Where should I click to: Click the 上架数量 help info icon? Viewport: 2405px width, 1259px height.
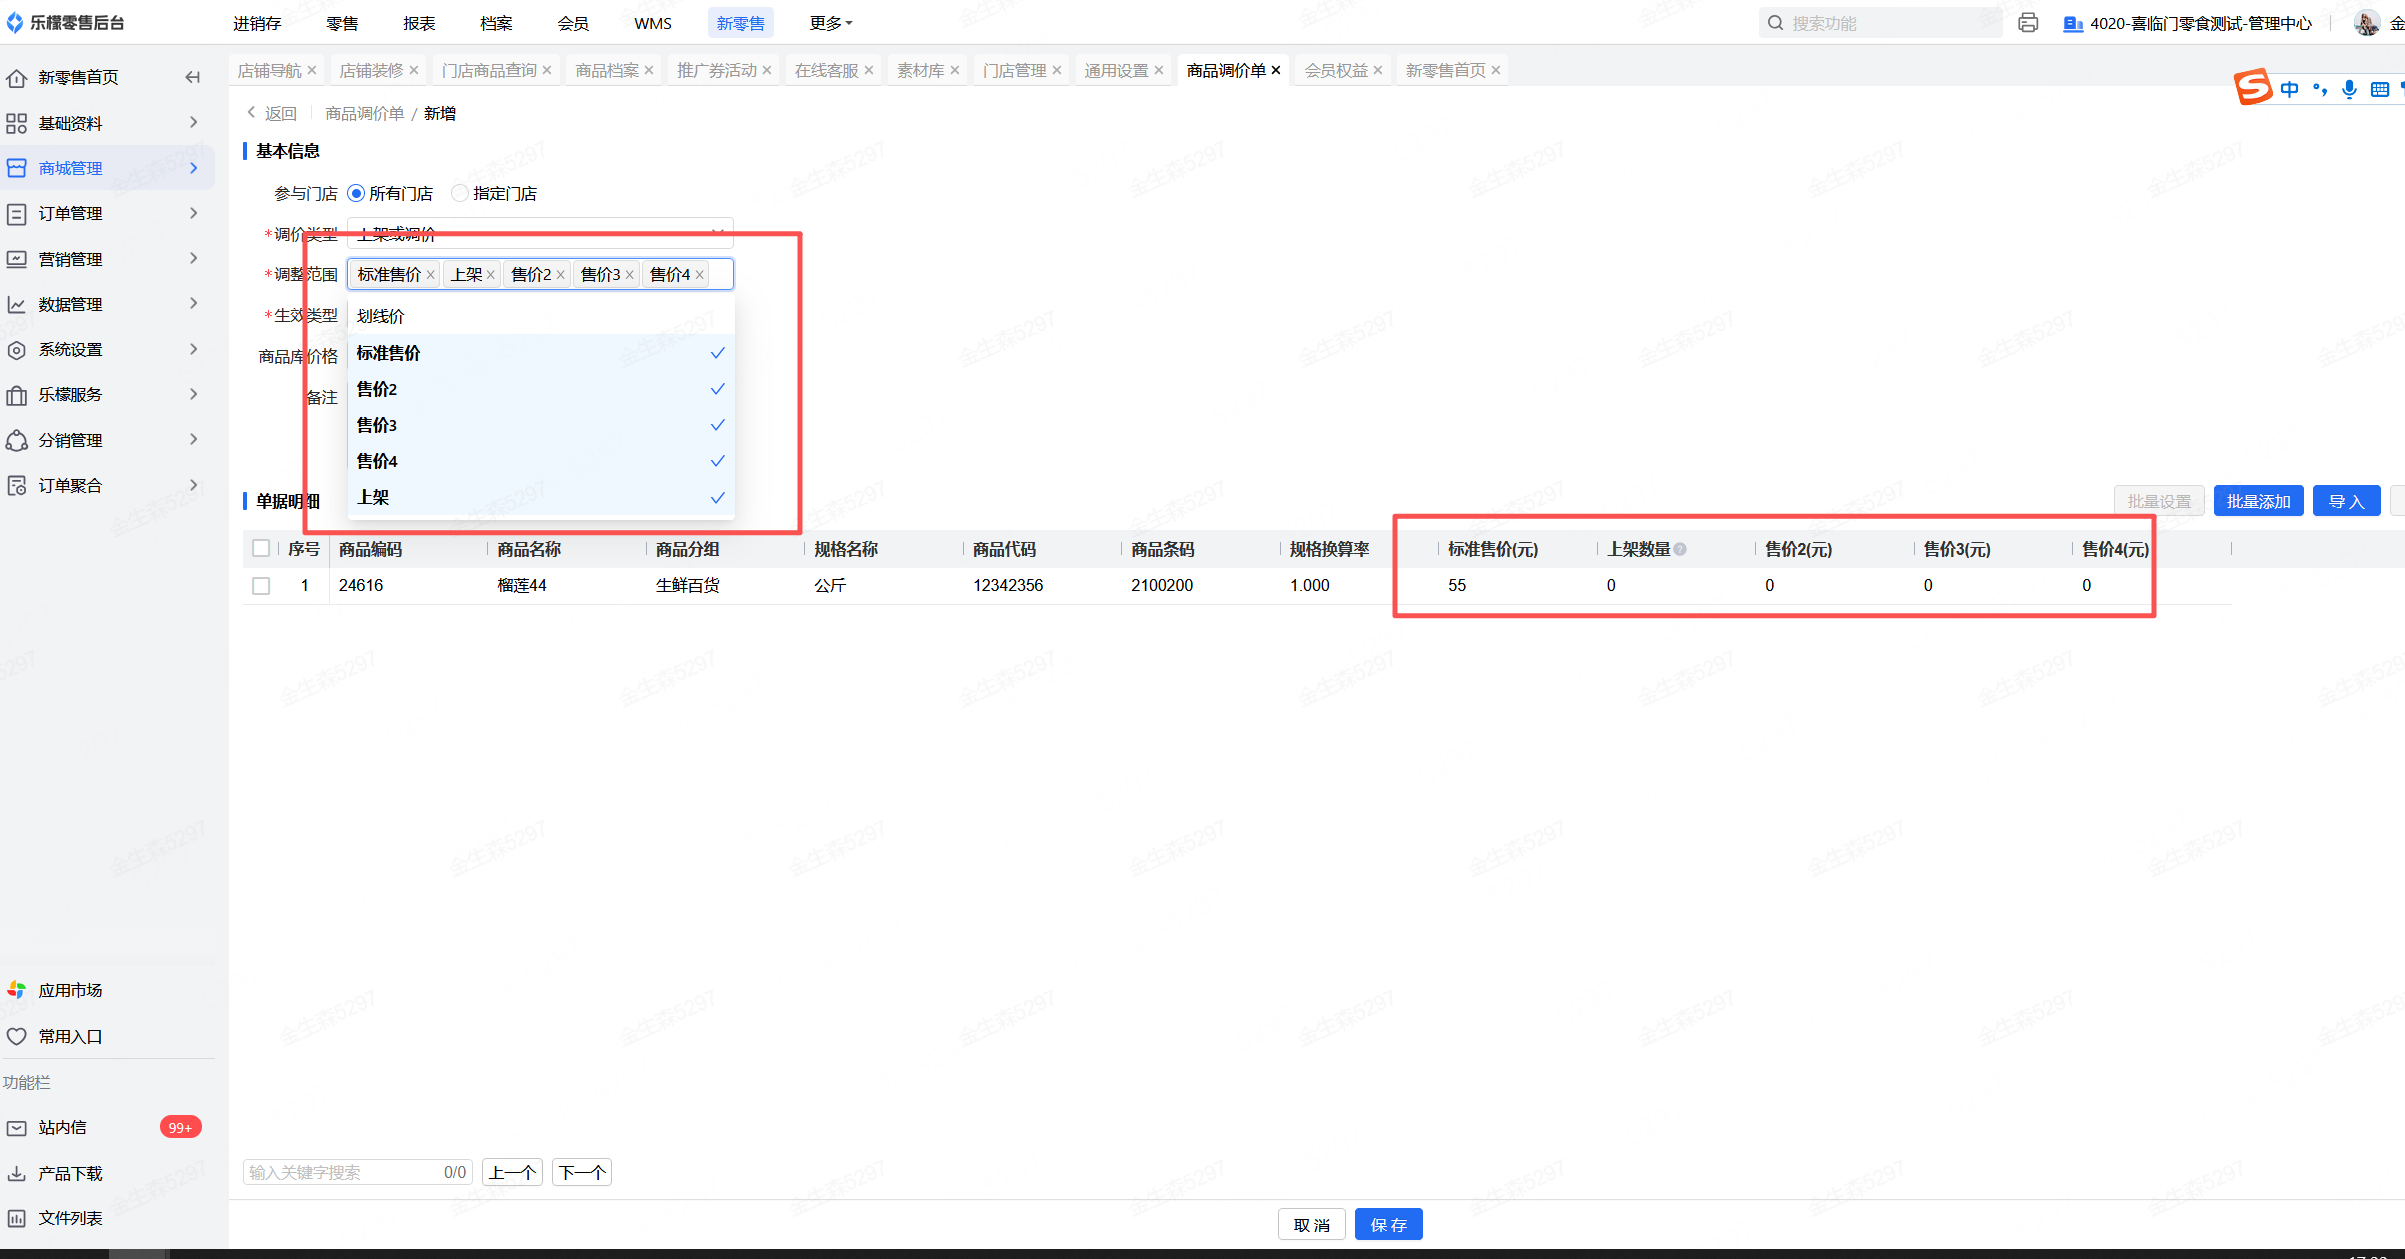coord(1680,549)
